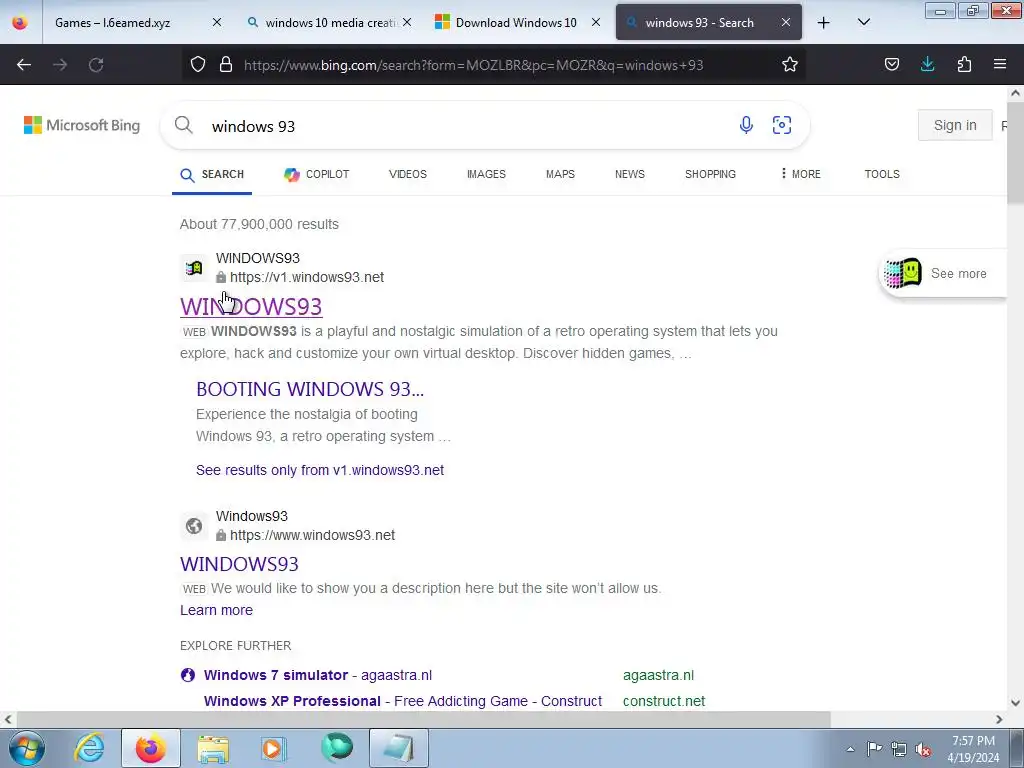Open the Firefox extensions icon
1024x768 pixels.
click(964, 65)
